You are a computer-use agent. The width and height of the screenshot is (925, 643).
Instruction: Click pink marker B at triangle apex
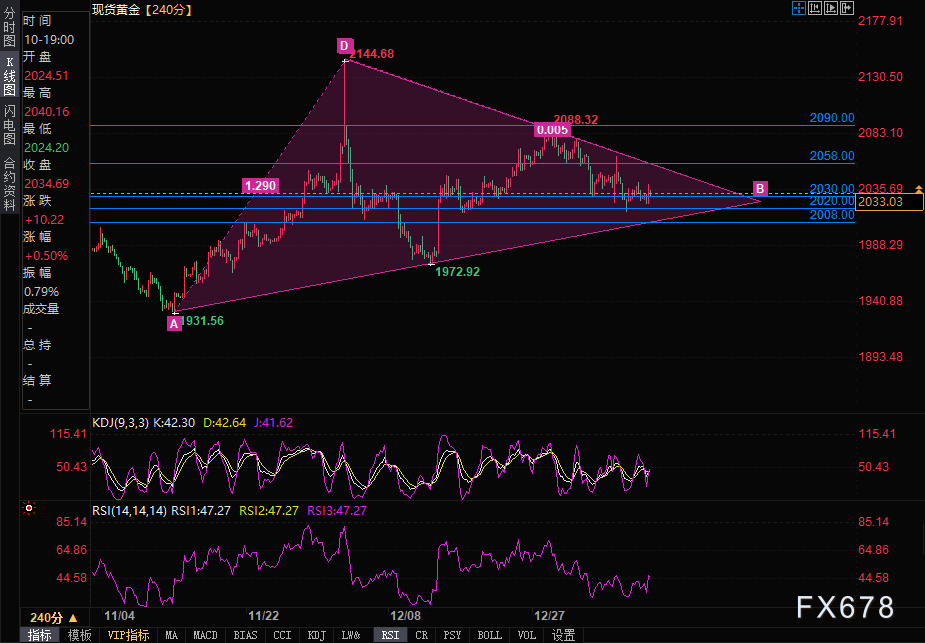tap(760, 188)
